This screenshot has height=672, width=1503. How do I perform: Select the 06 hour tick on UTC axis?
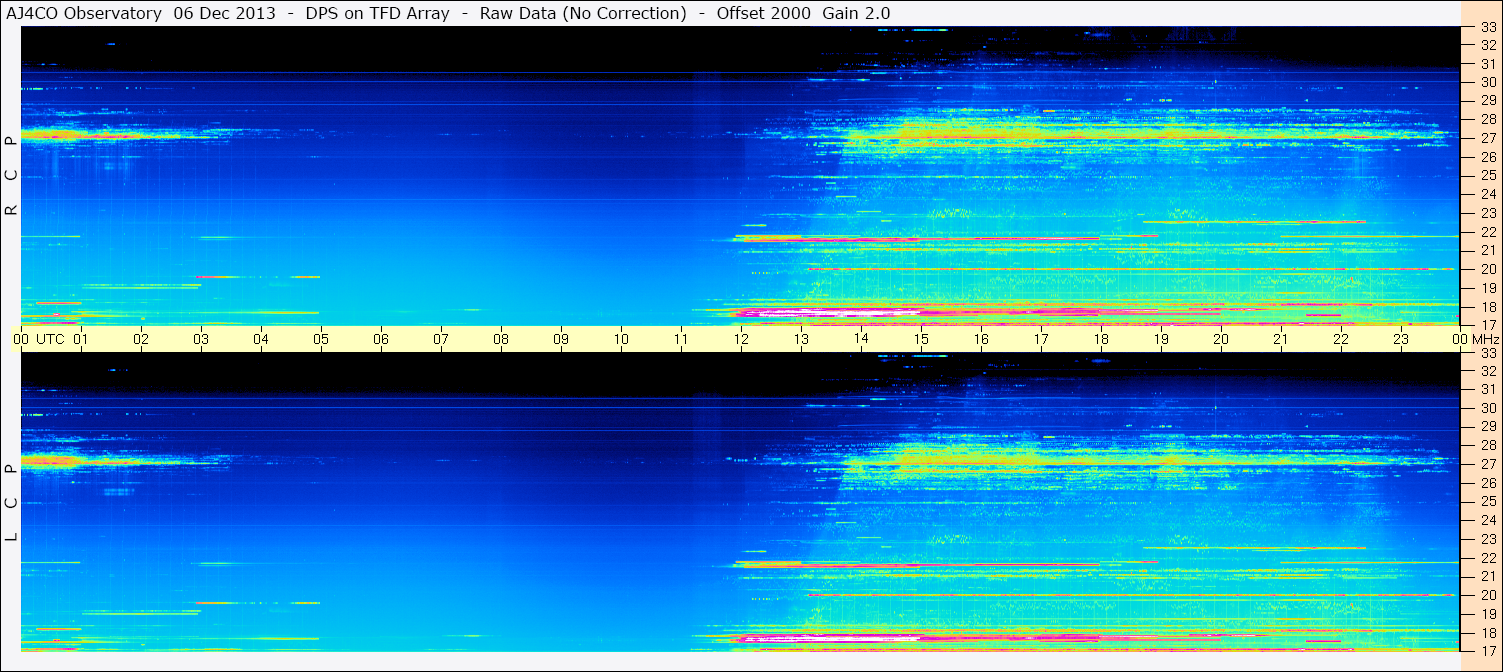coord(381,339)
